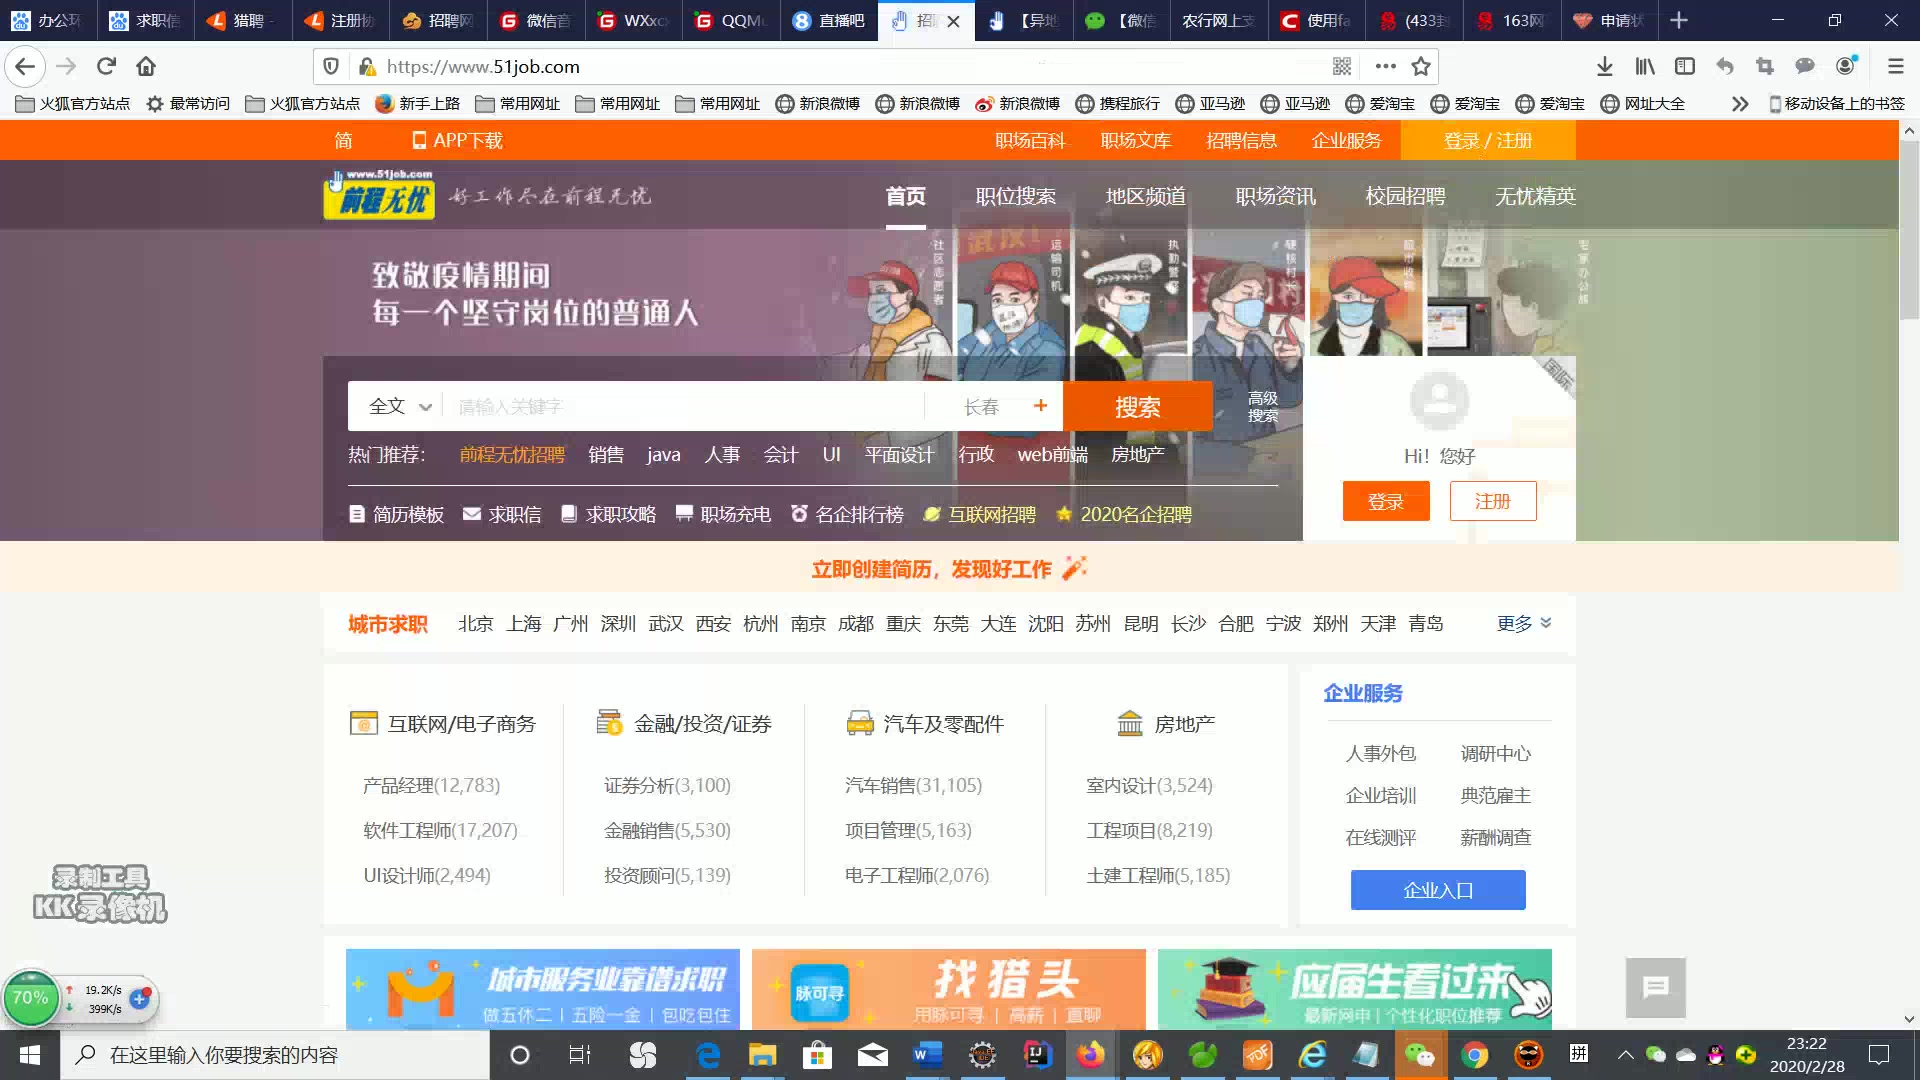The width and height of the screenshot is (1920, 1080).
Task: Click the 注册 button
Action: tap(1493, 501)
